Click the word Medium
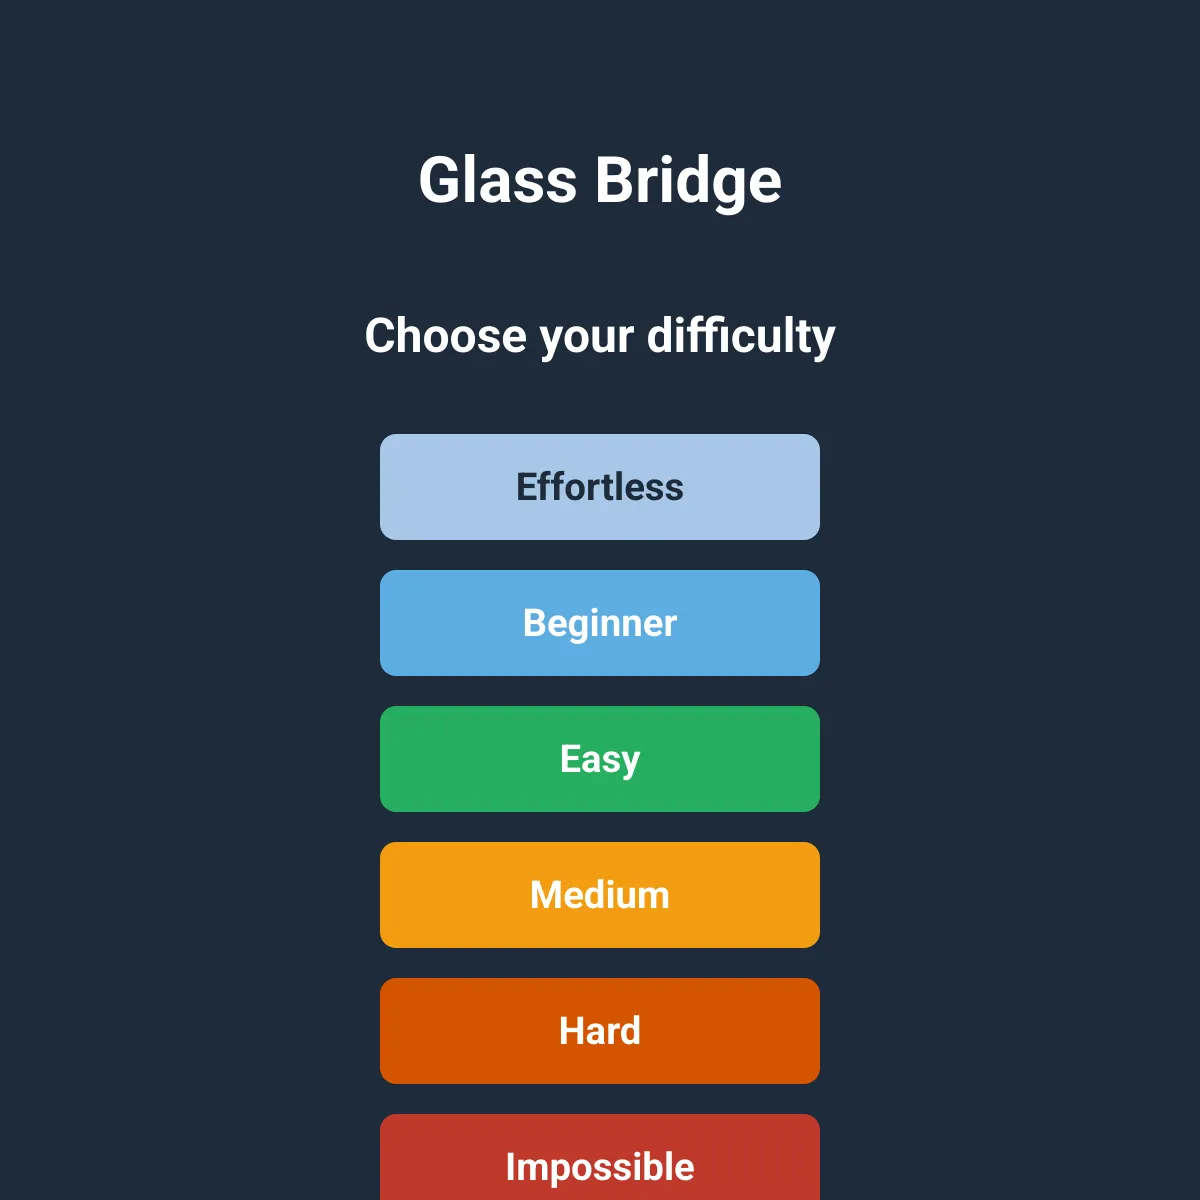The height and width of the screenshot is (1200, 1200). (x=600, y=895)
